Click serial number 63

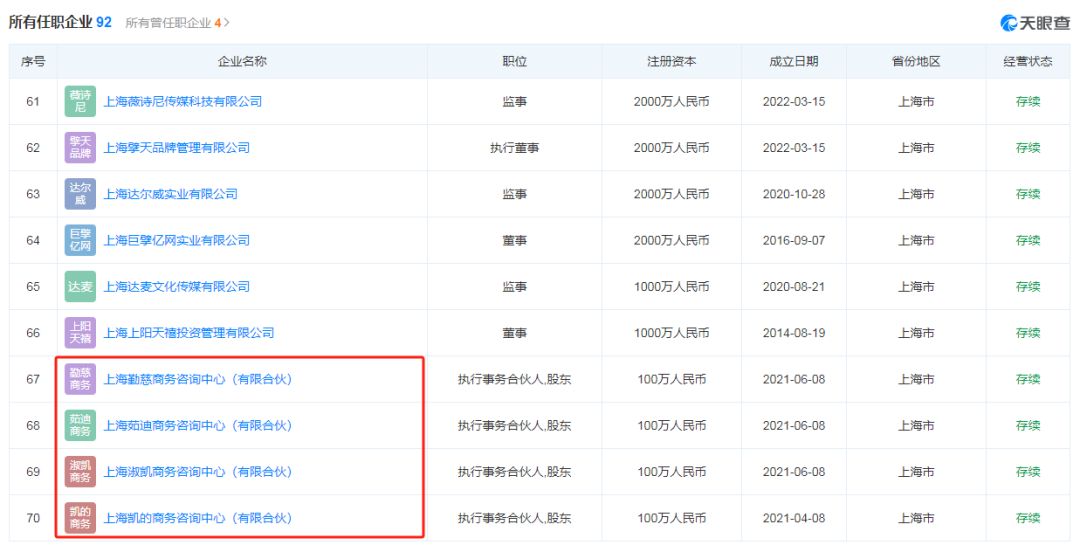[x=33, y=194]
